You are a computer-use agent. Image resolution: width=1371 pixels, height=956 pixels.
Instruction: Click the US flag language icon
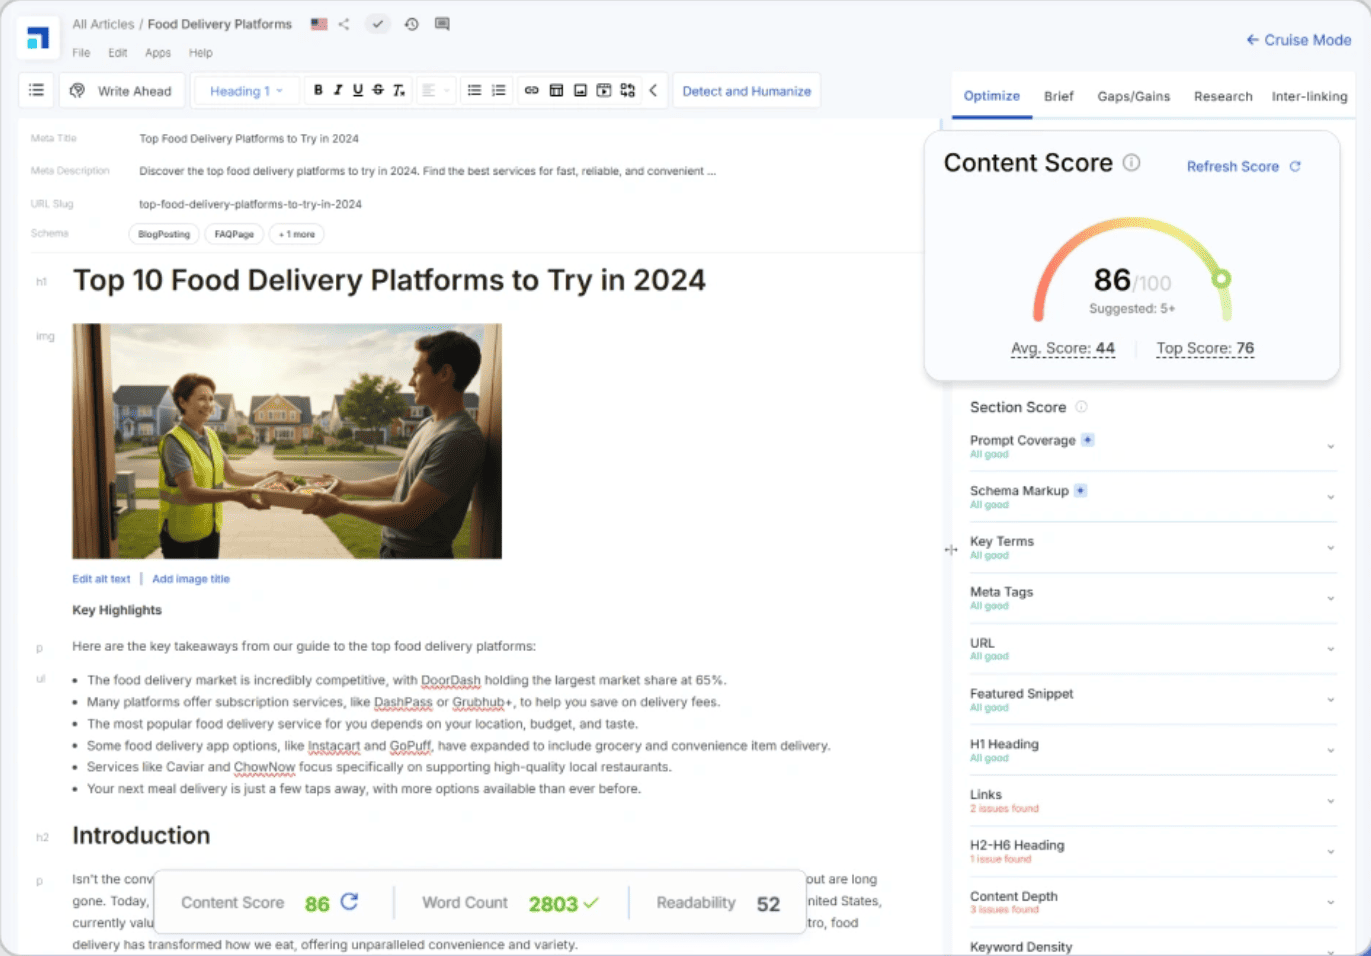(319, 24)
